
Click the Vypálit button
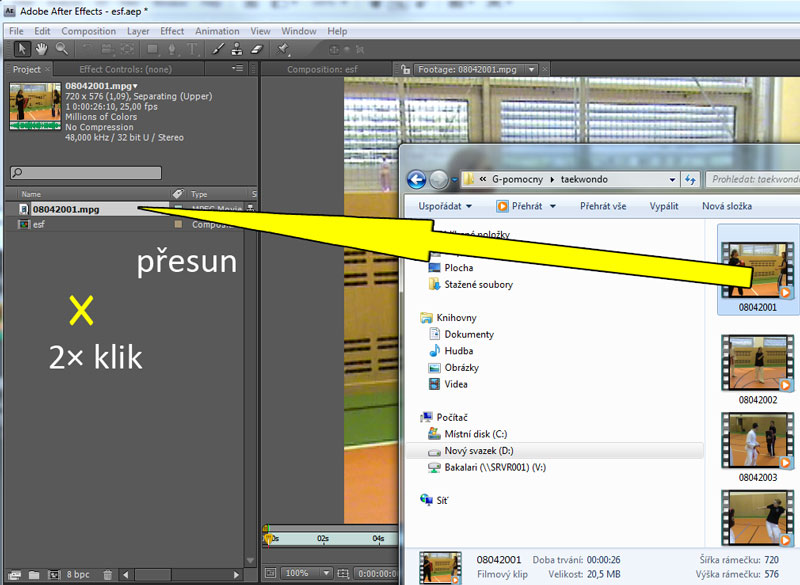point(663,206)
